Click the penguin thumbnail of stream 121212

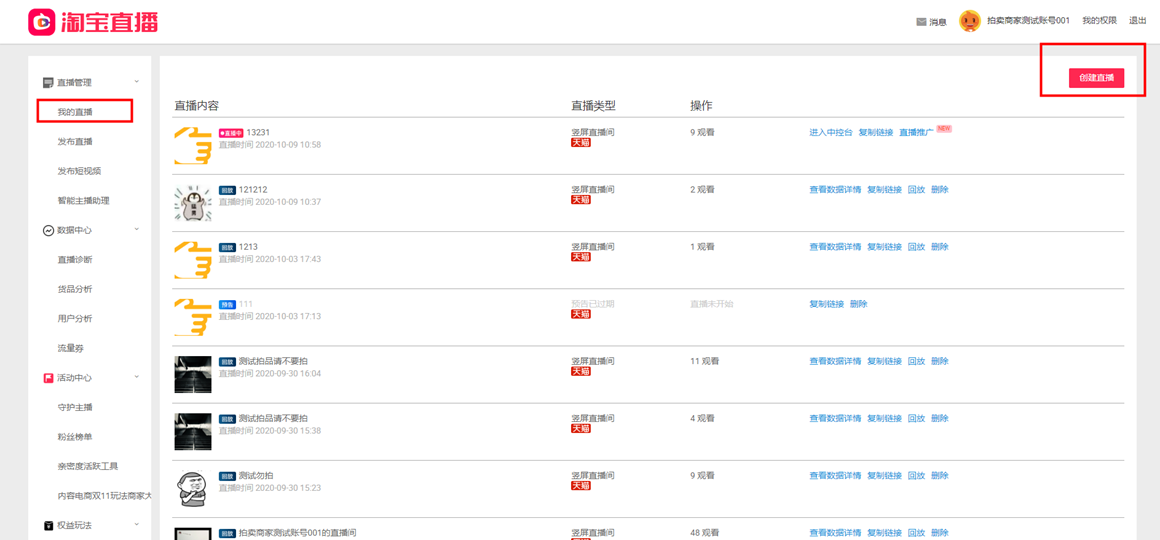pyautogui.click(x=192, y=203)
